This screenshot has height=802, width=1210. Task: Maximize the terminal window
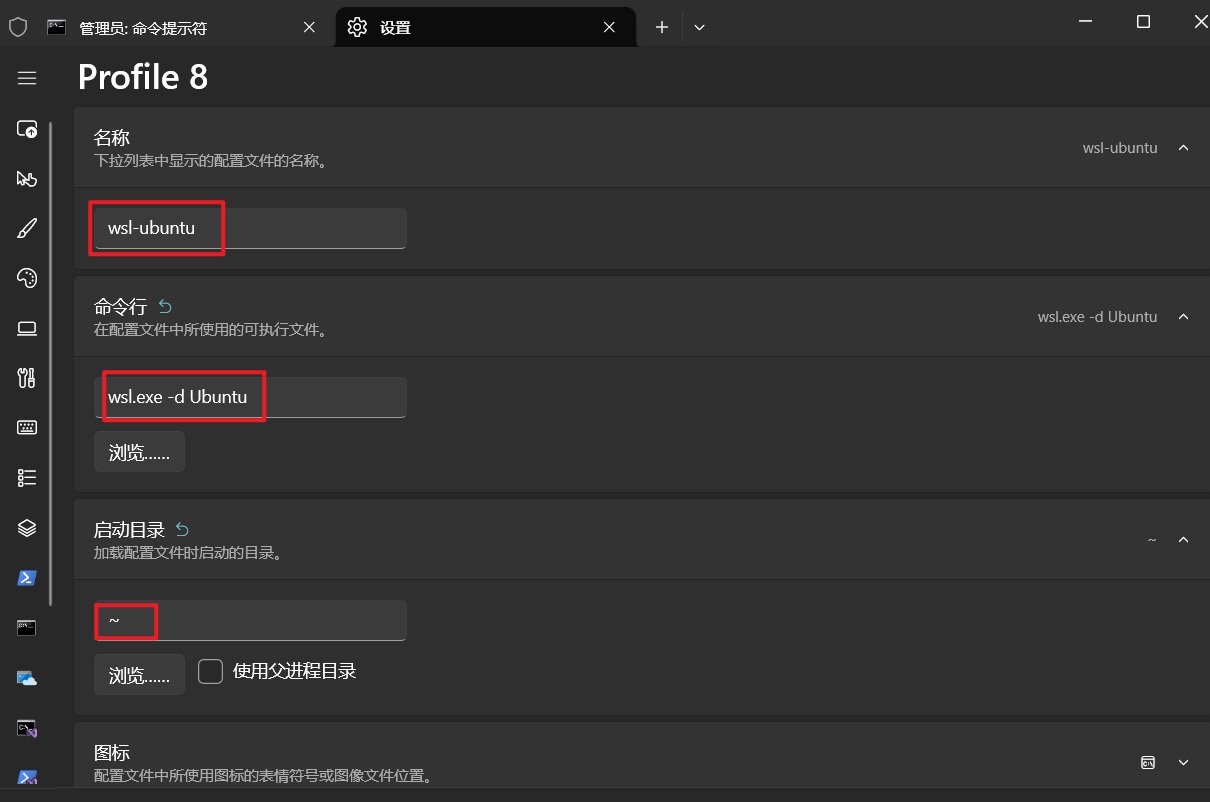[1143, 21]
